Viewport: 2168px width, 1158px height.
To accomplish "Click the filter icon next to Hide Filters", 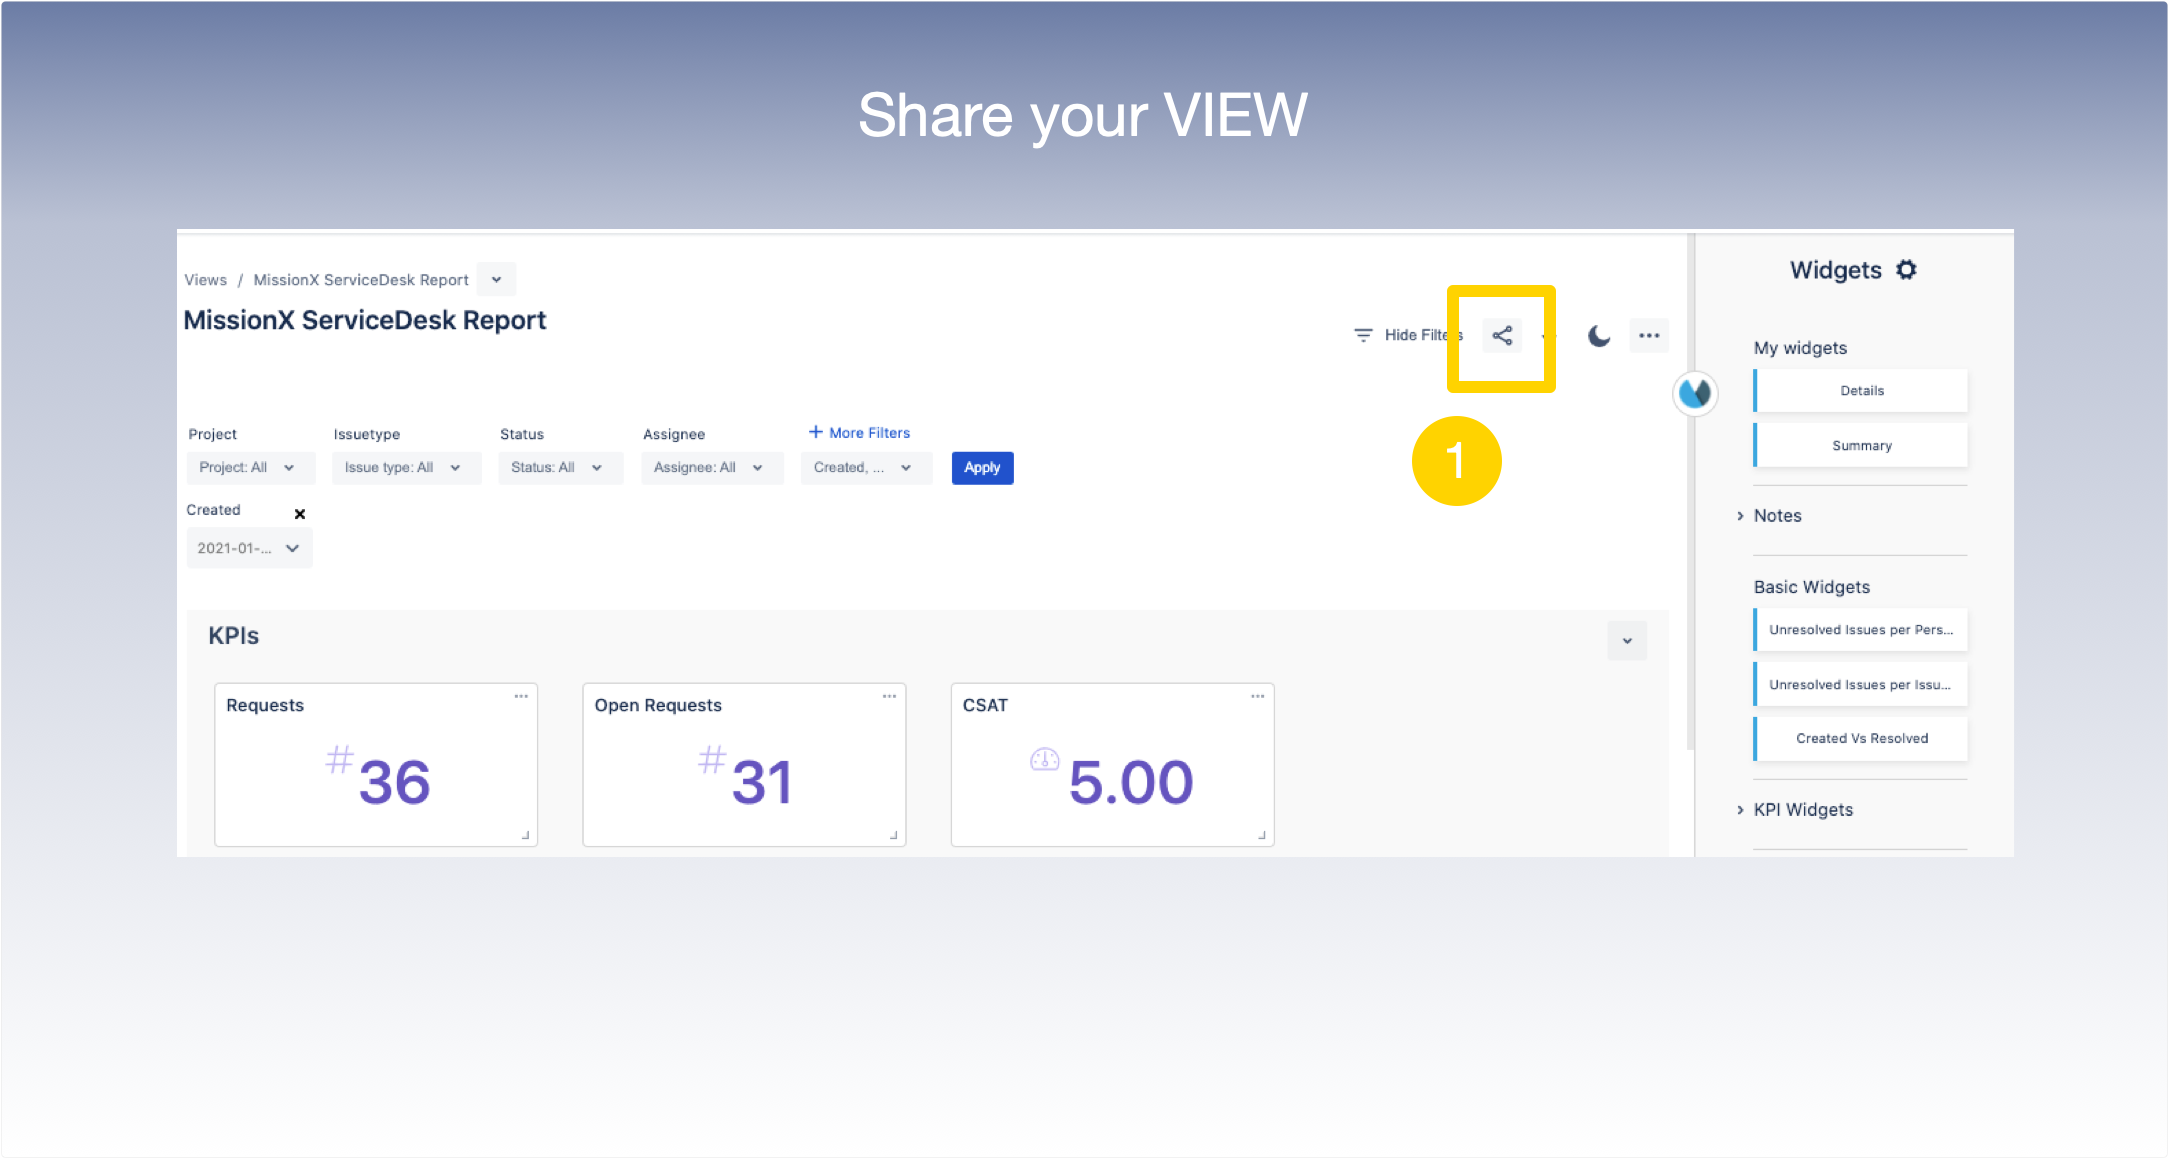I will point(1363,335).
